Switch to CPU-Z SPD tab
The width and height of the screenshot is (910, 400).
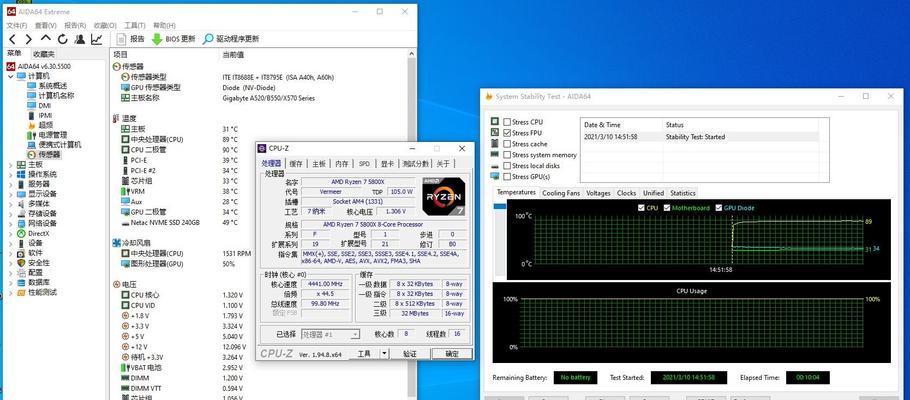pyautogui.click(x=364, y=164)
